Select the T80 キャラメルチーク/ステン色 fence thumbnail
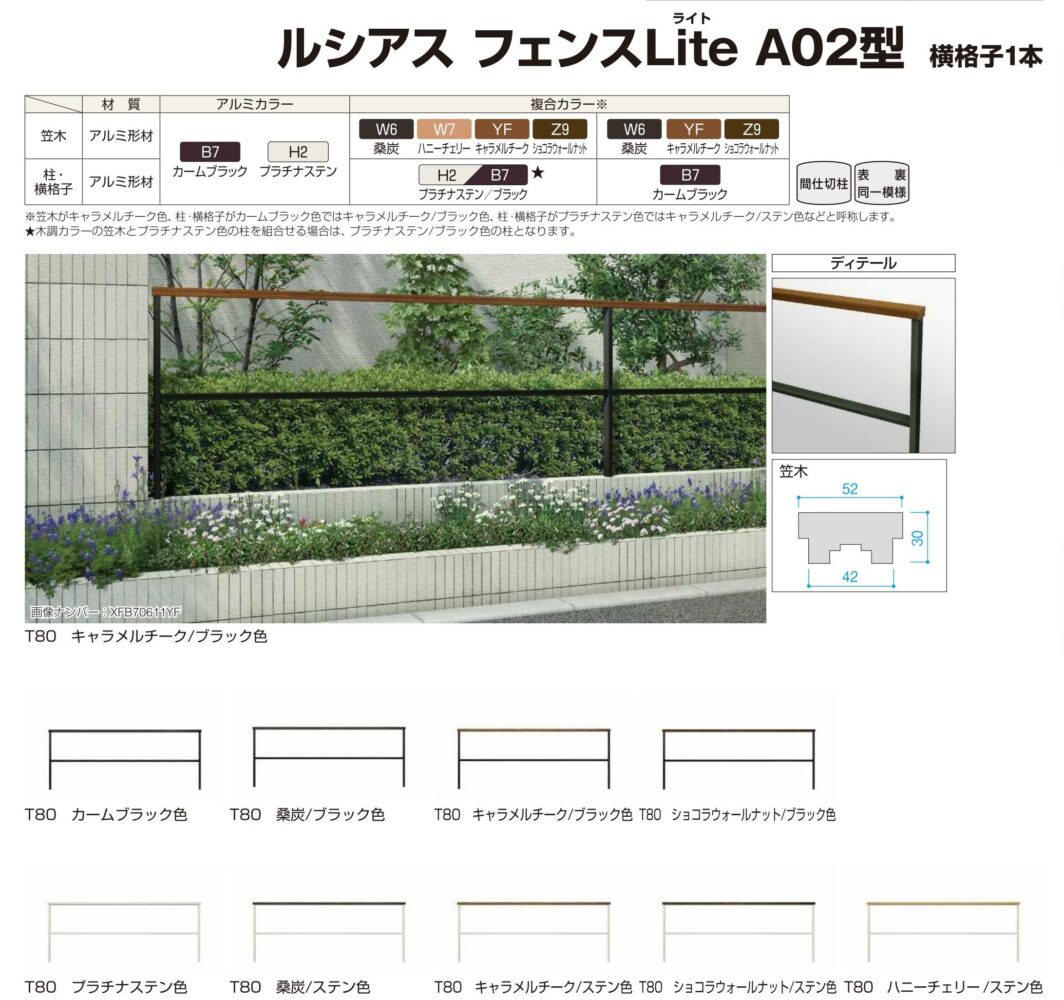The image size is (1064, 1000). pos(534,931)
